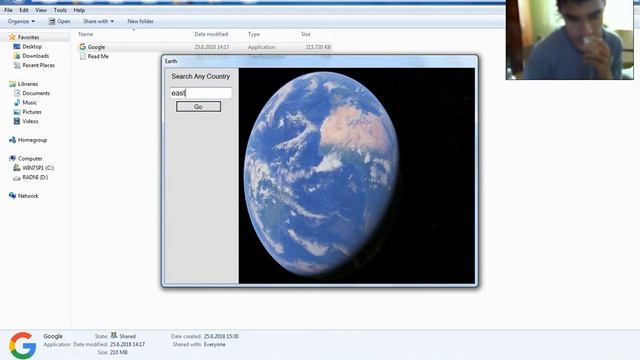
Task: Click the Desktop icon in Favorites
Action: tap(17, 47)
